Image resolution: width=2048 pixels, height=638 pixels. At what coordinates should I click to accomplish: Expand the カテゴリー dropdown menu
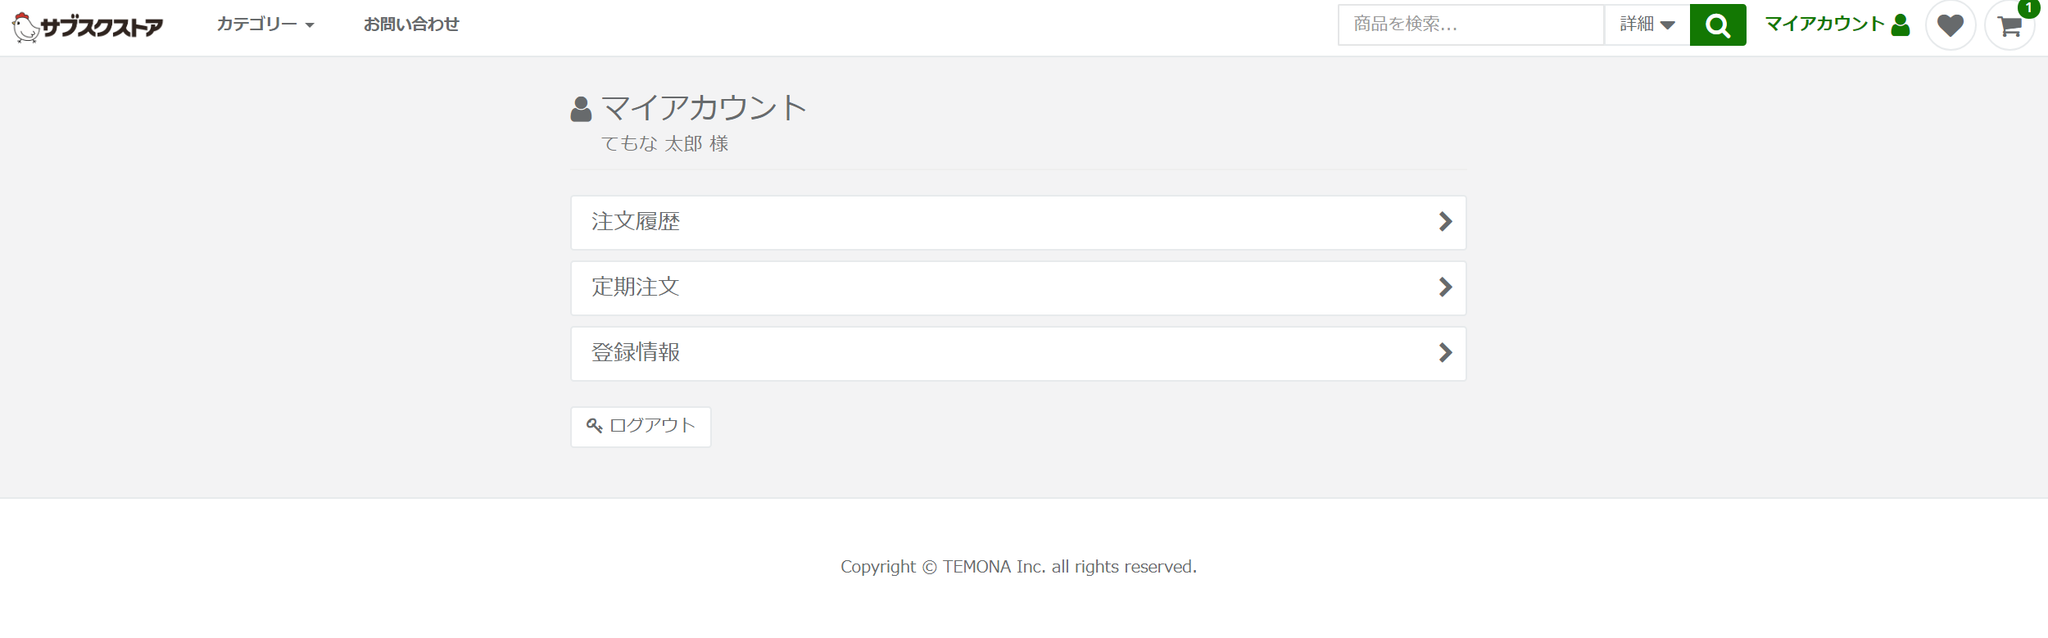click(x=265, y=24)
